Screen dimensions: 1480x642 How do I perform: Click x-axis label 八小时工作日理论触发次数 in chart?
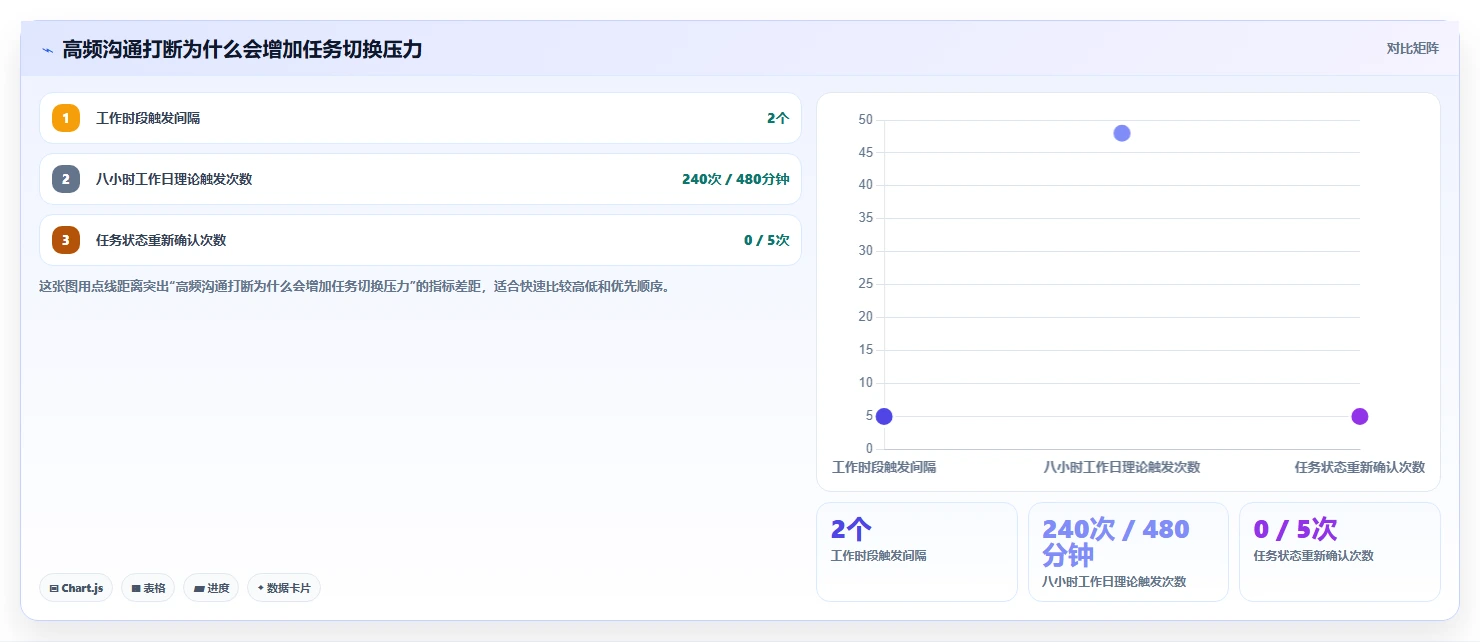coord(1122,467)
